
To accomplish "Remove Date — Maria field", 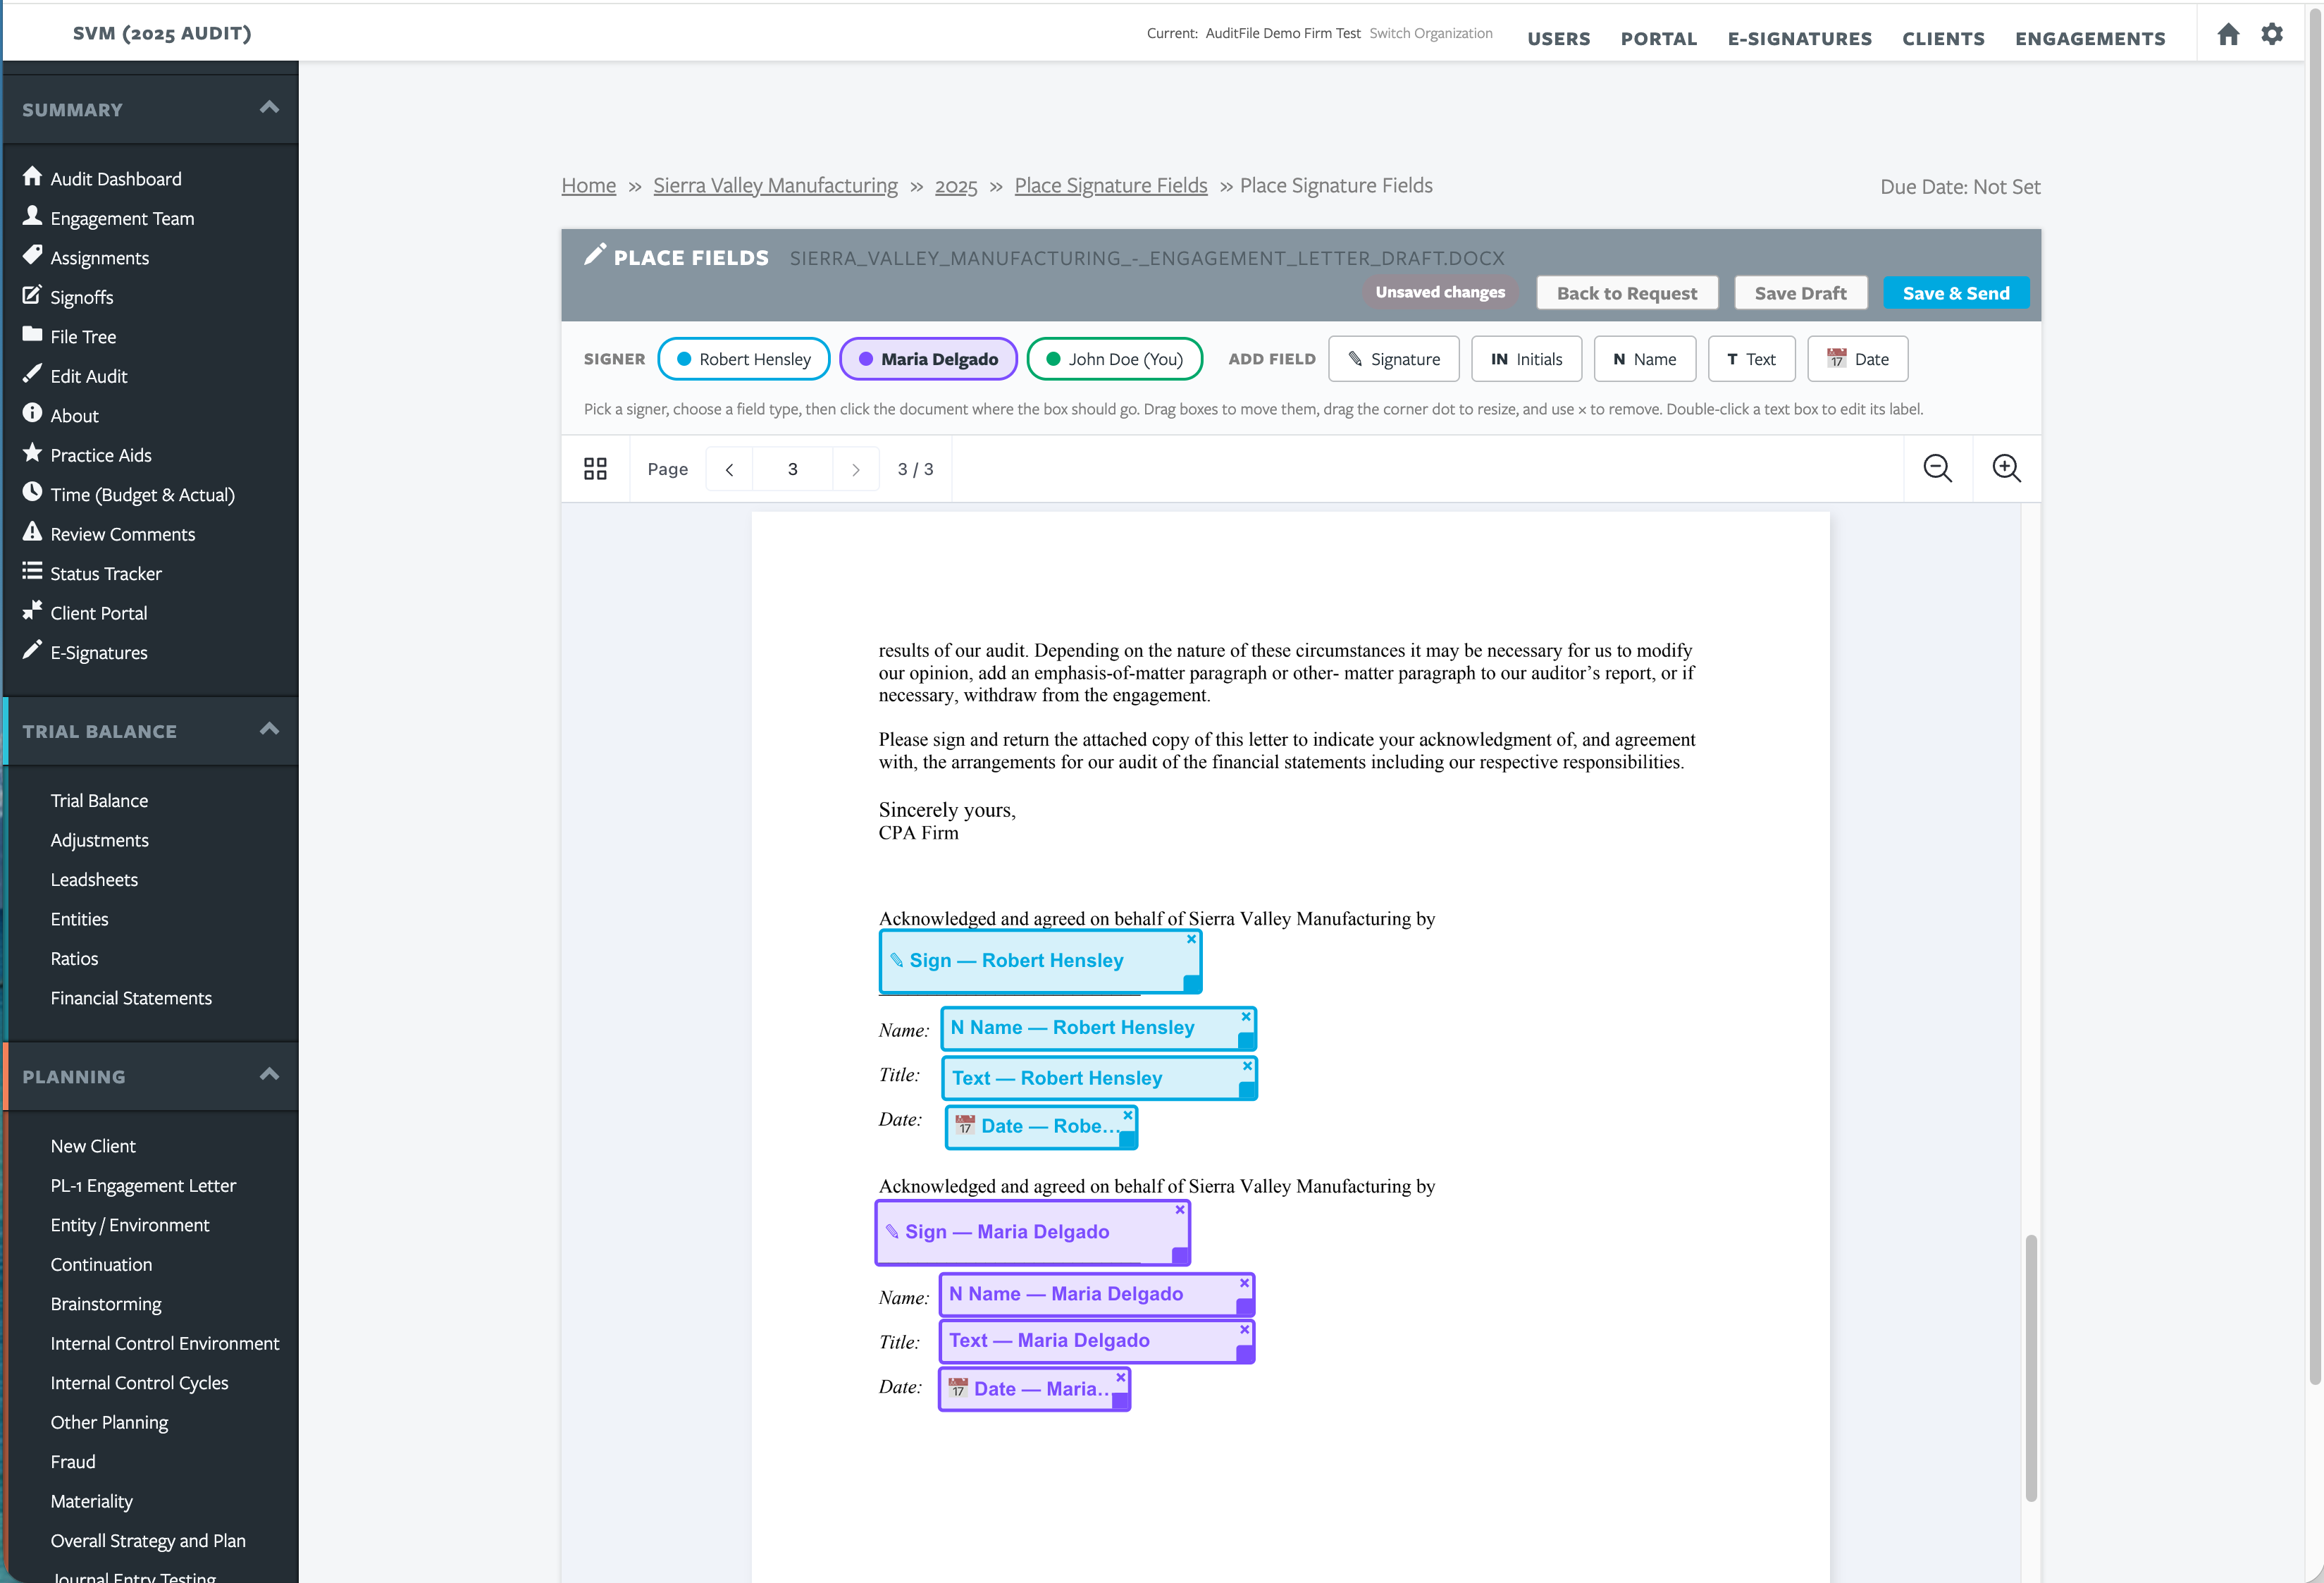I will pyautogui.click(x=1121, y=1377).
